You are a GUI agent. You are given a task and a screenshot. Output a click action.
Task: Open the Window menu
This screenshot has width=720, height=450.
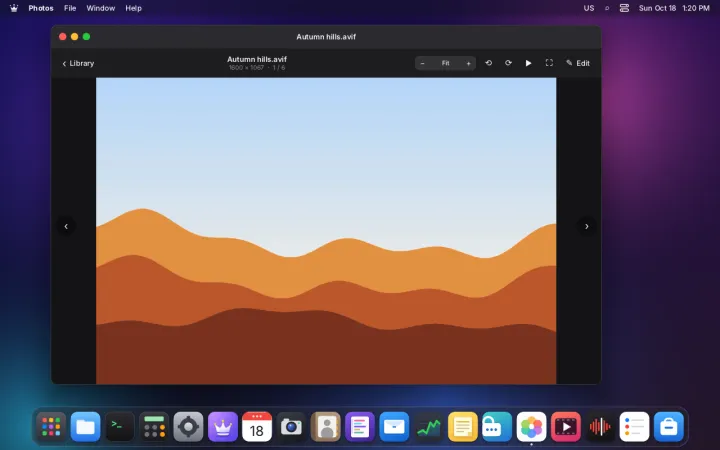point(101,8)
